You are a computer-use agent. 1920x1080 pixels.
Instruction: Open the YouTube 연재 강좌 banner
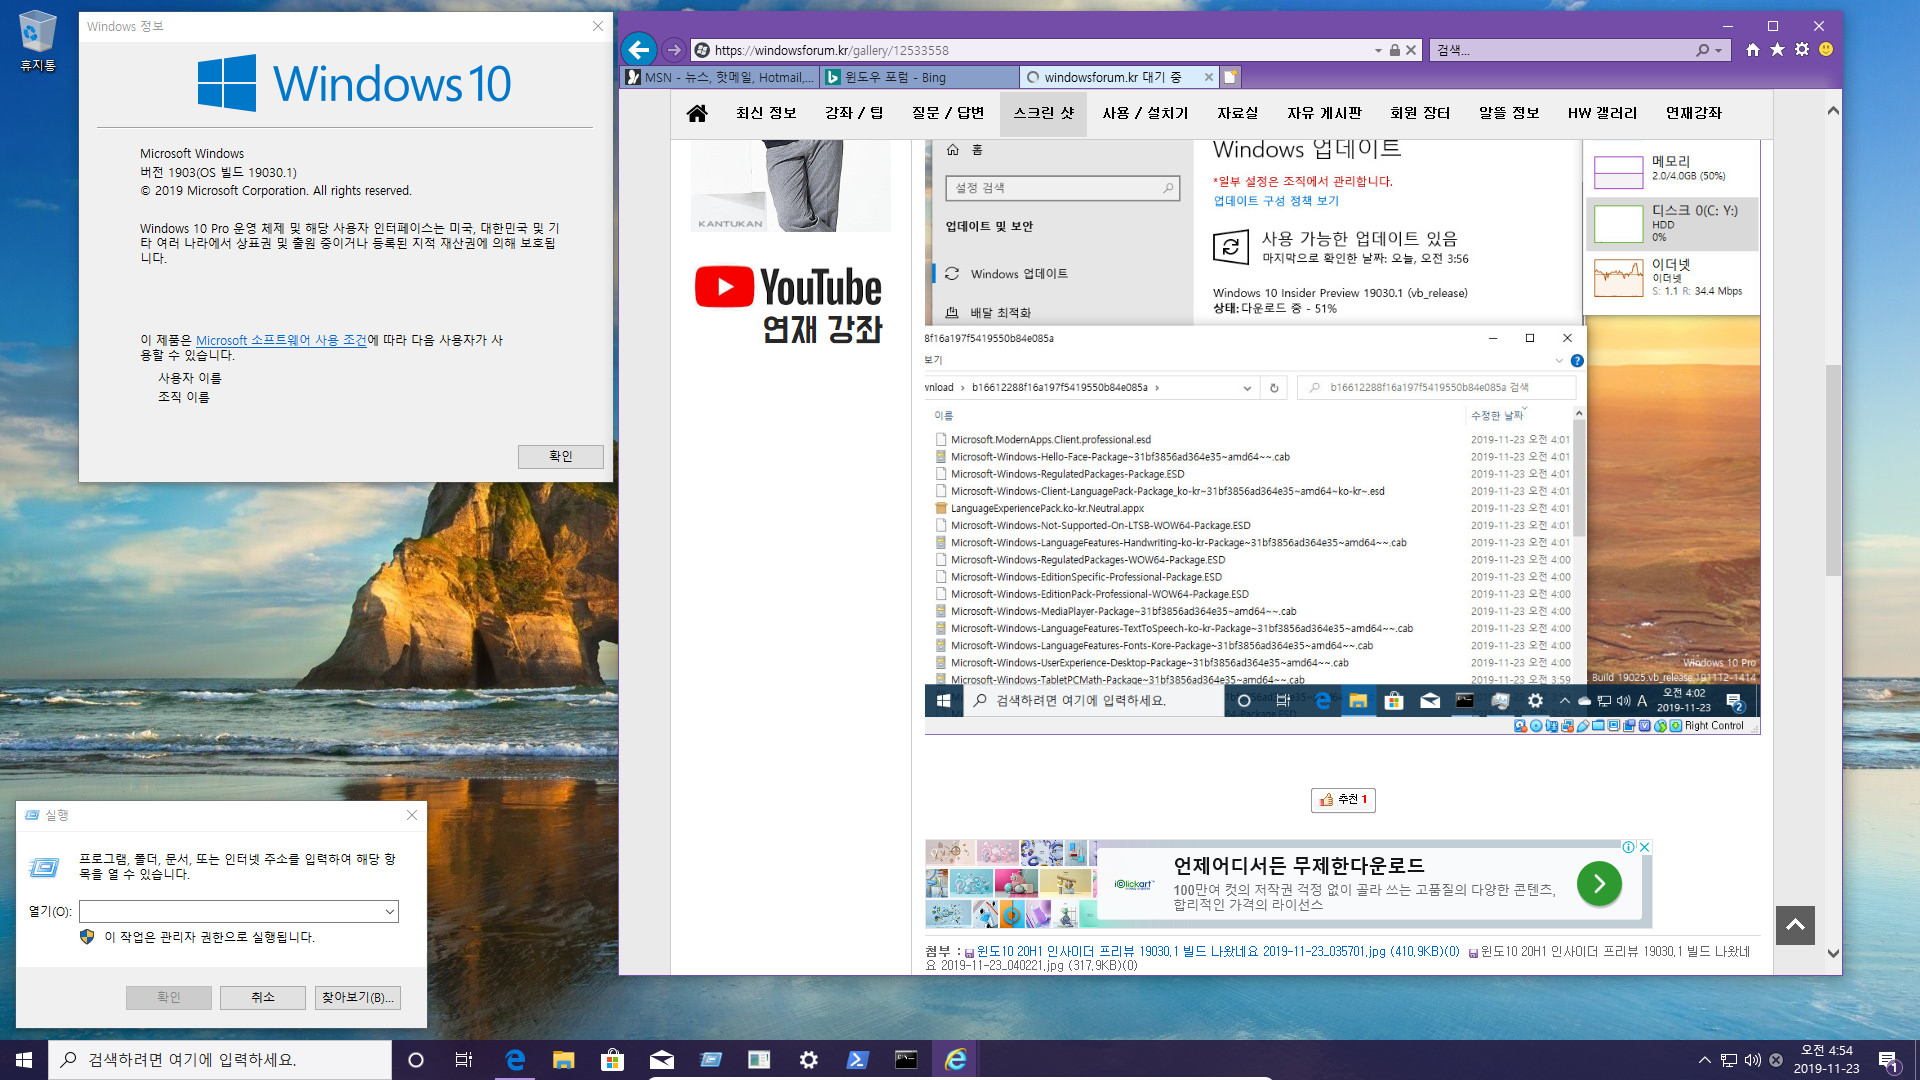790,305
